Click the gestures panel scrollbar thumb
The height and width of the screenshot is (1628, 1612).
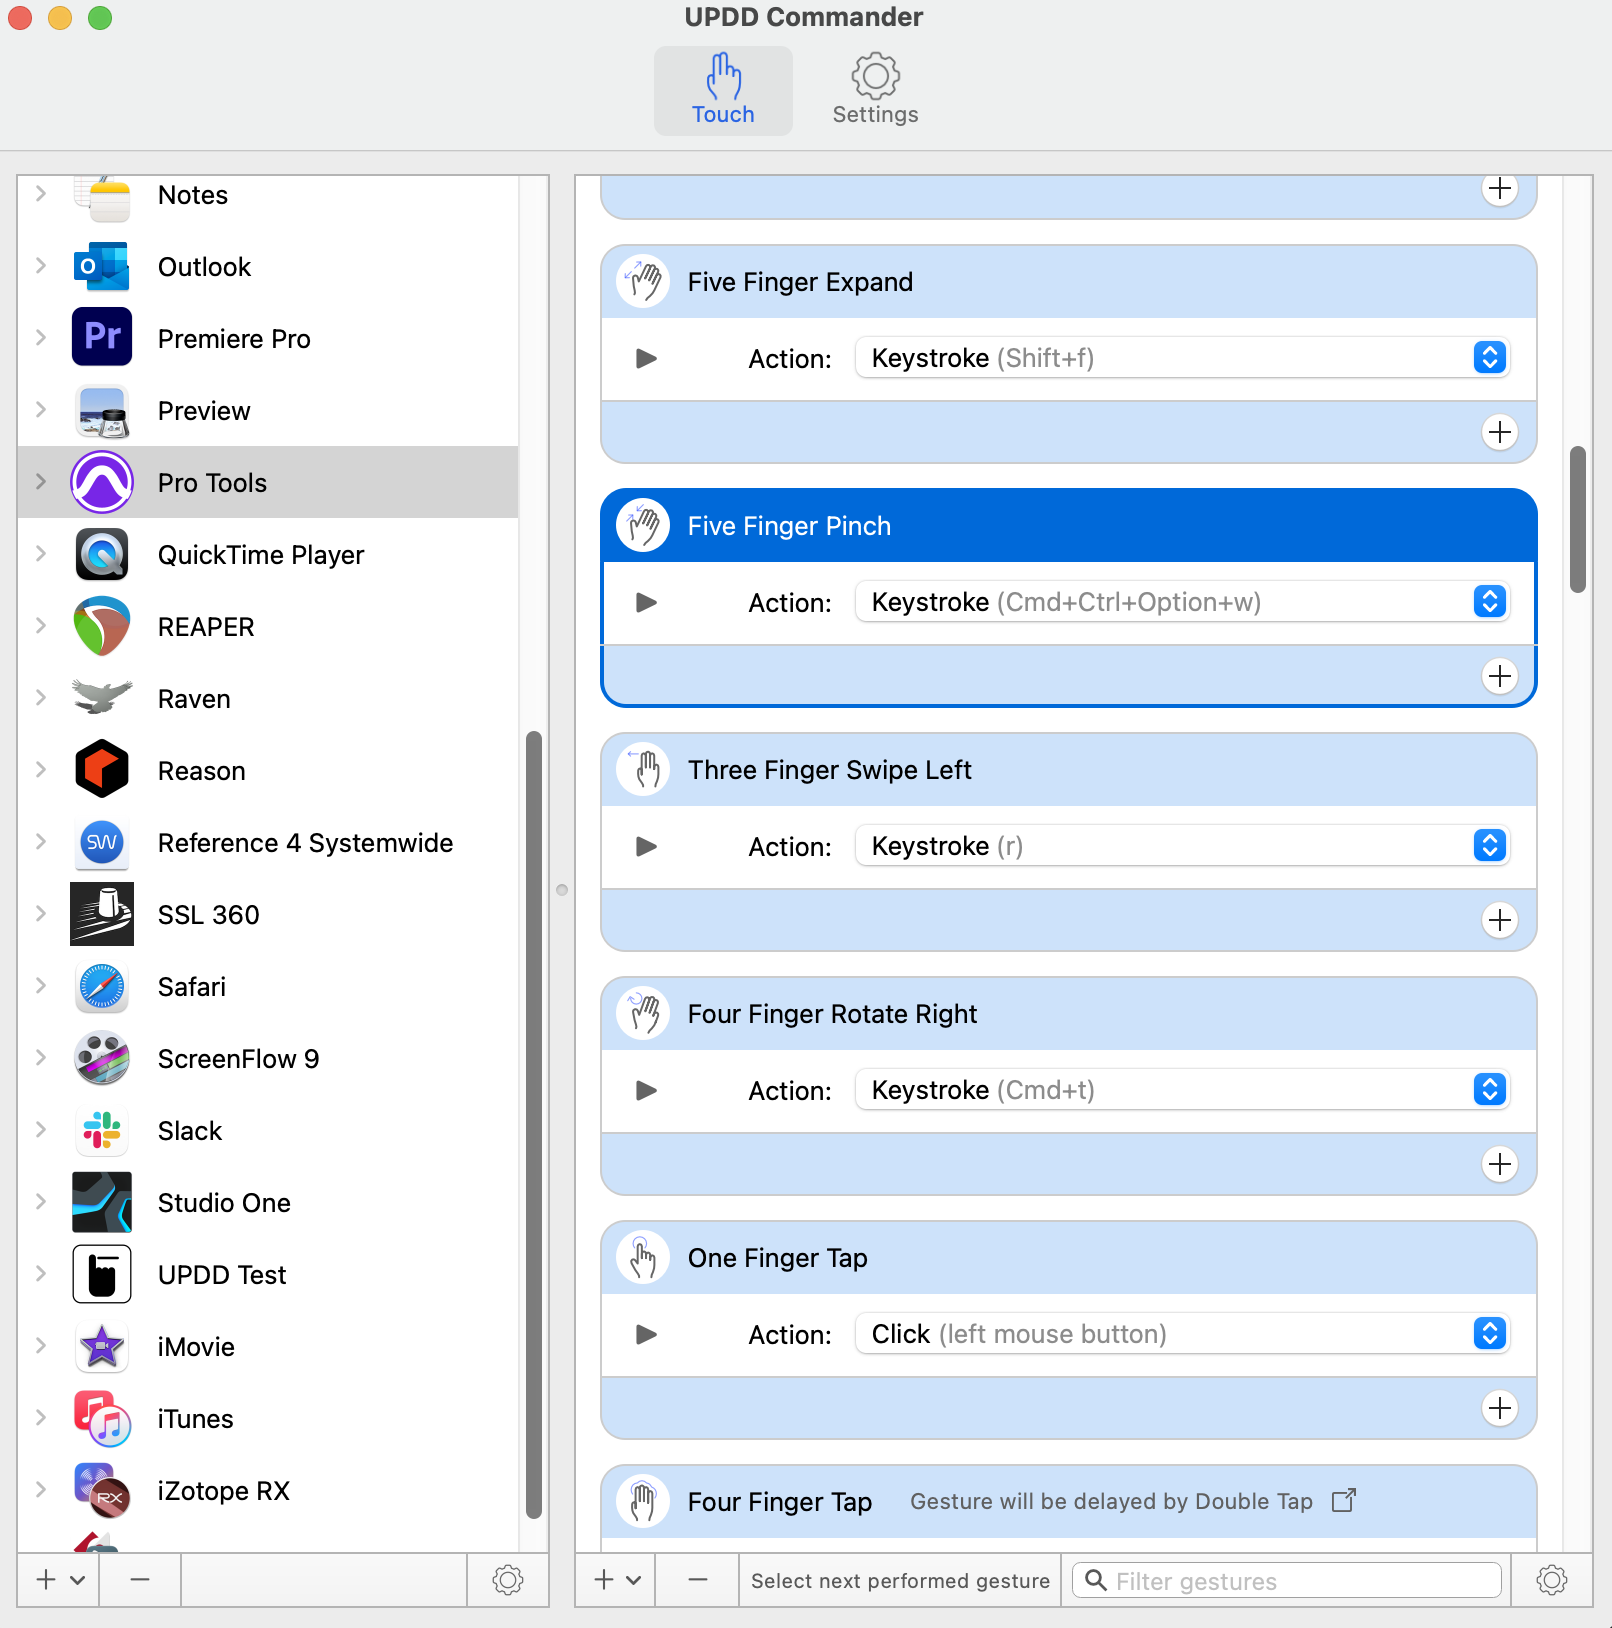pyautogui.click(x=1578, y=519)
